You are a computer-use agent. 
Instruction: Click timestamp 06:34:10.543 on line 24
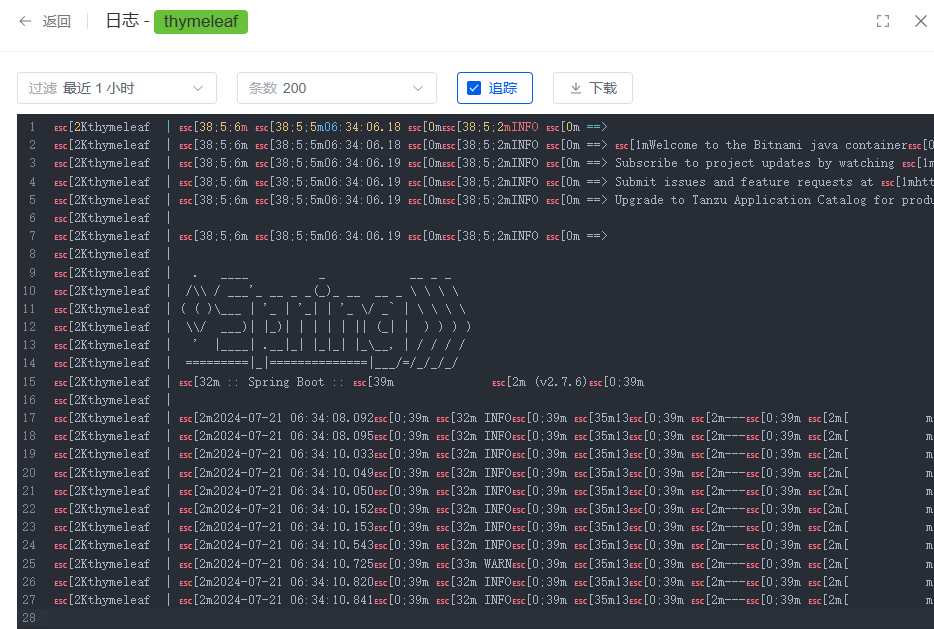pyautogui.click(x=332, y=544)
